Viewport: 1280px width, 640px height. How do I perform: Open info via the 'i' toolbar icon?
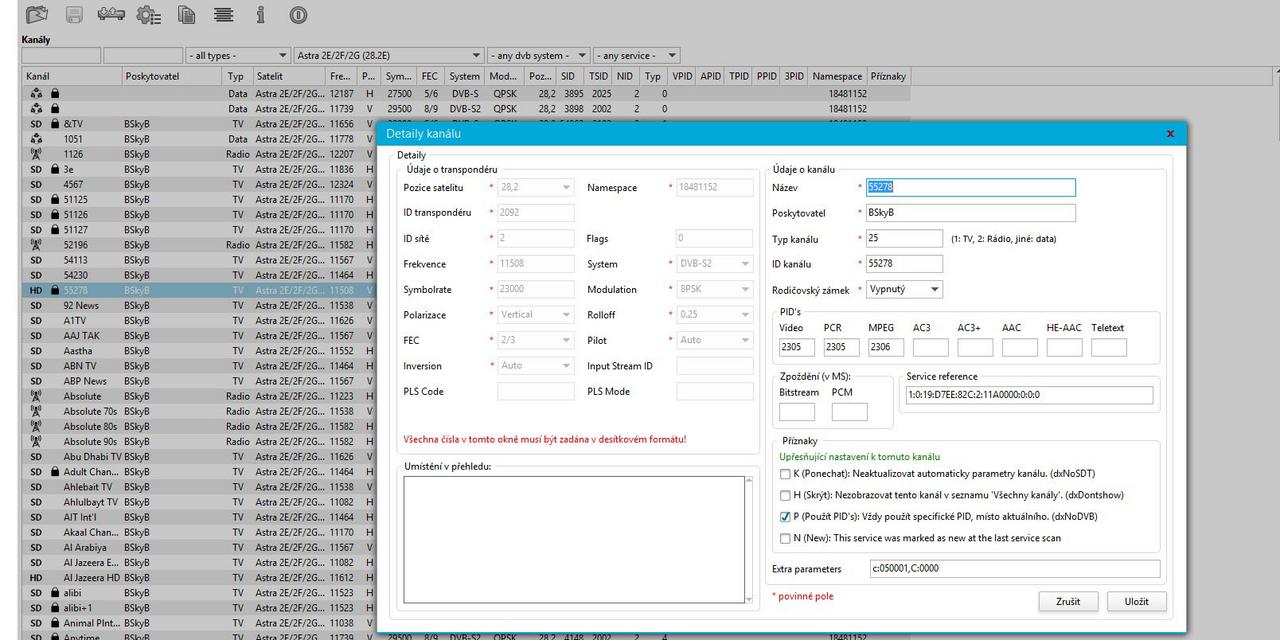261,15
